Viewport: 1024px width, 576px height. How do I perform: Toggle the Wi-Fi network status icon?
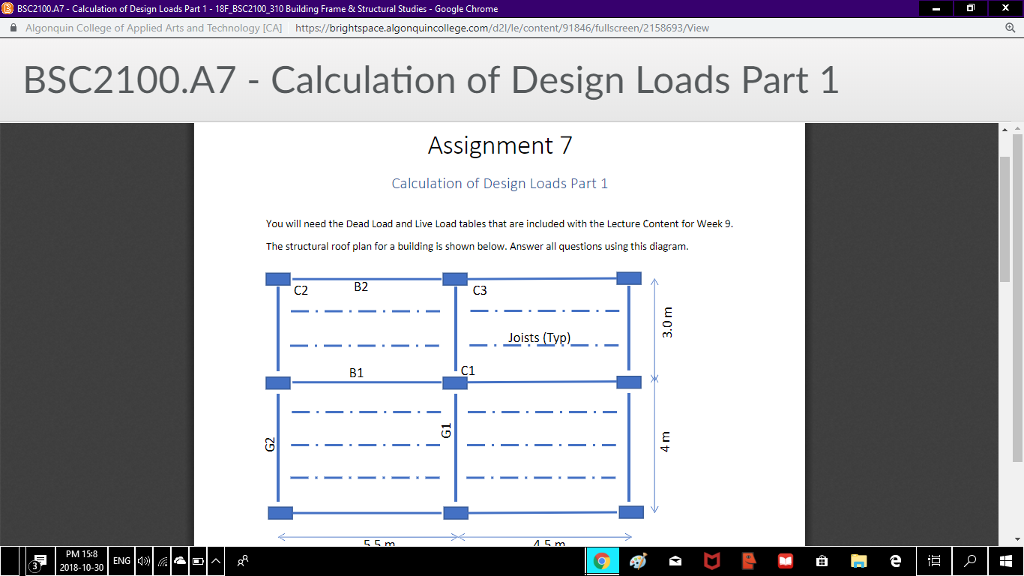[x=162, y=561]
